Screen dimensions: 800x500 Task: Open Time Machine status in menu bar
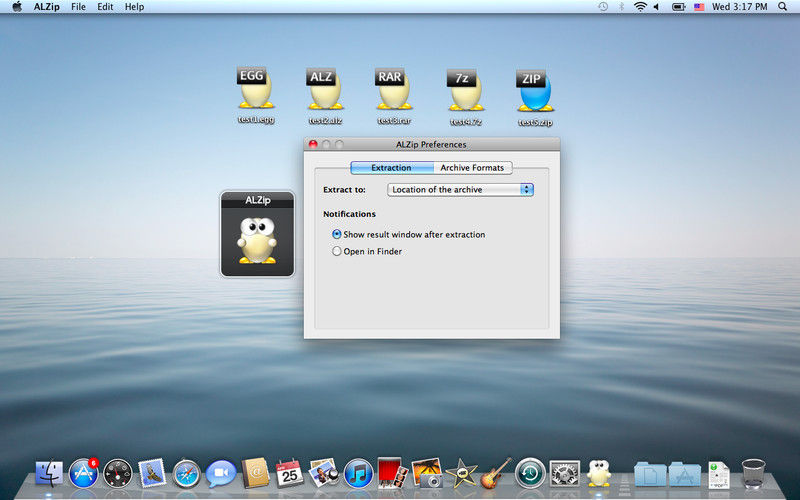click(x=603, y=7)
